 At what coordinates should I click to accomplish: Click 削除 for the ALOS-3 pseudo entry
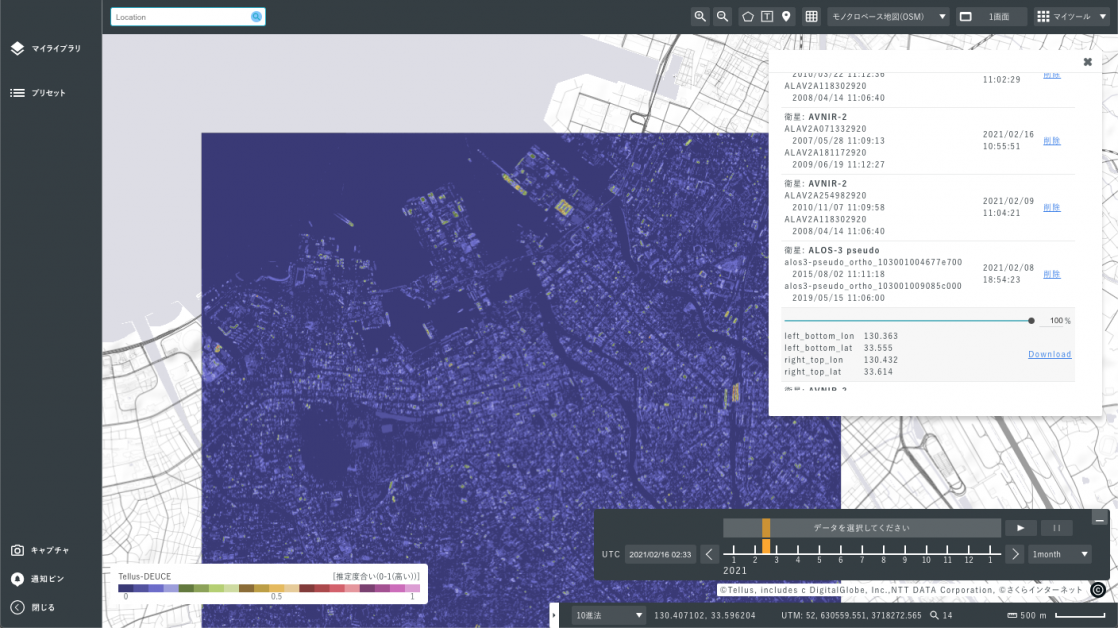pos(1051,273)
